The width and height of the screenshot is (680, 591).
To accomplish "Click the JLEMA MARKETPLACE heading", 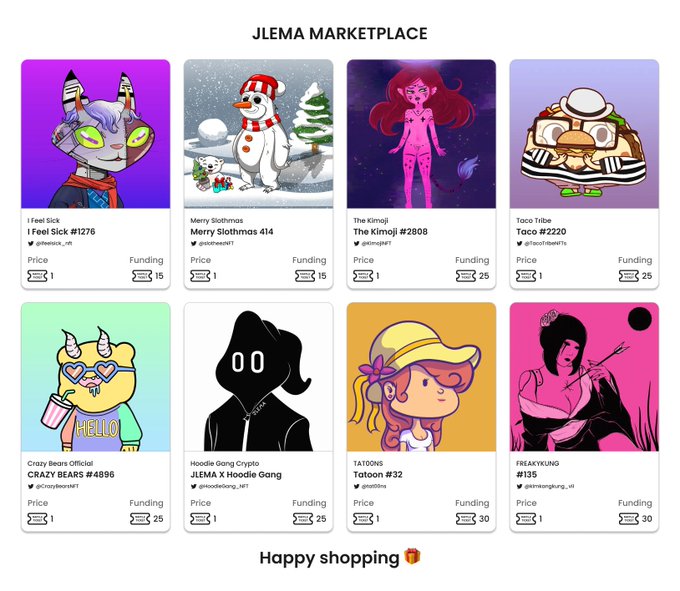I will (x=340, y=33).
